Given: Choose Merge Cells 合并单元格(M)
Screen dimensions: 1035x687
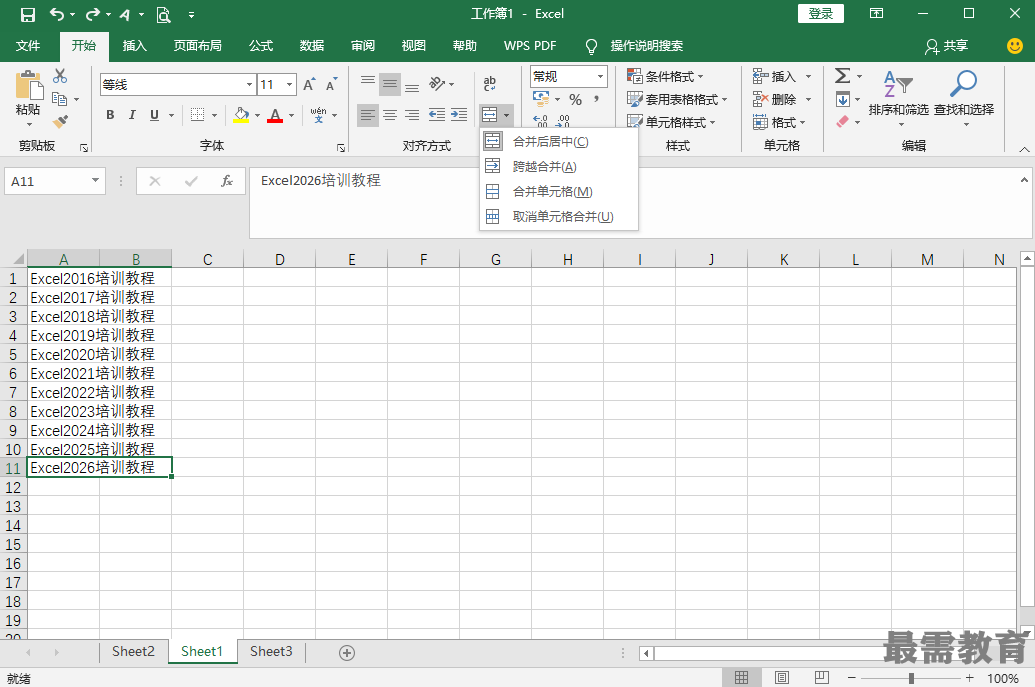Looking at the screenshot, I should 559,191.
